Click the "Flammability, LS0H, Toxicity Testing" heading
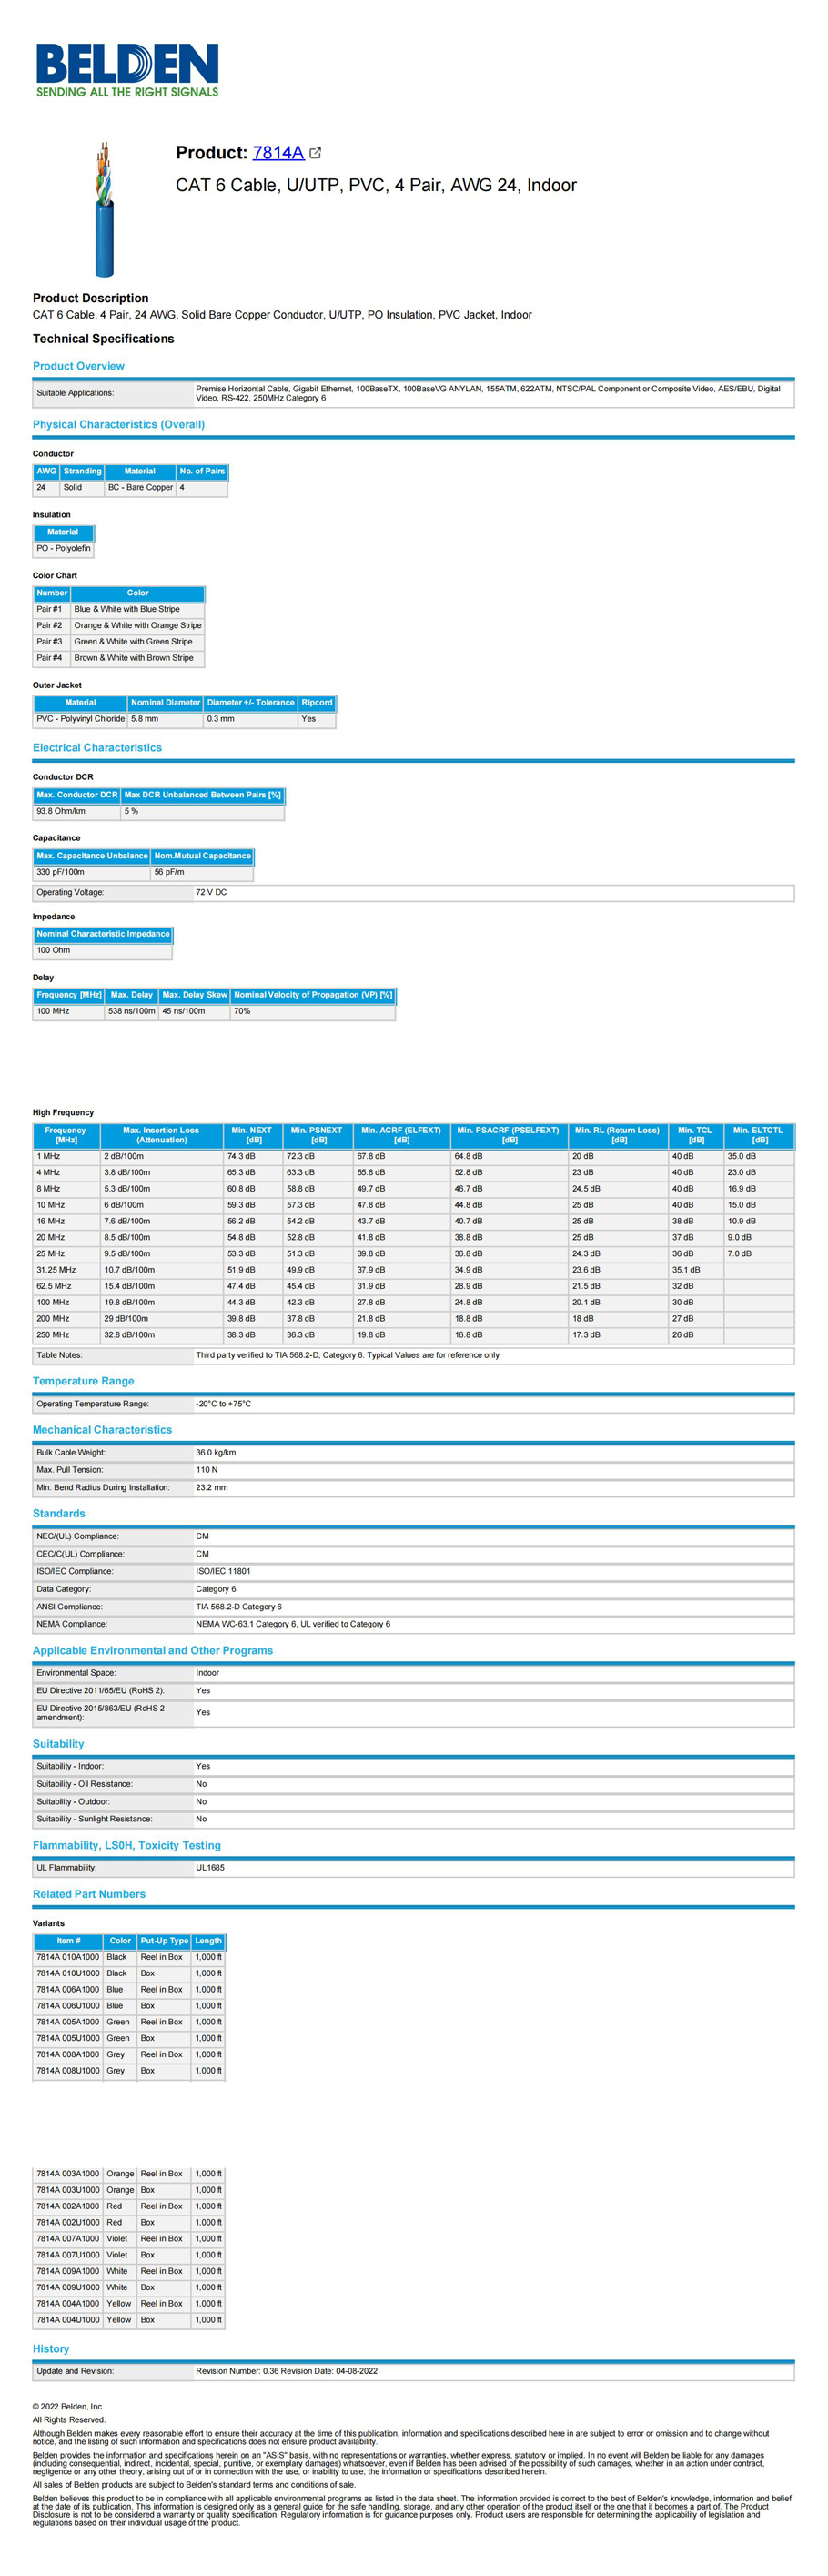 point(127,1846)
